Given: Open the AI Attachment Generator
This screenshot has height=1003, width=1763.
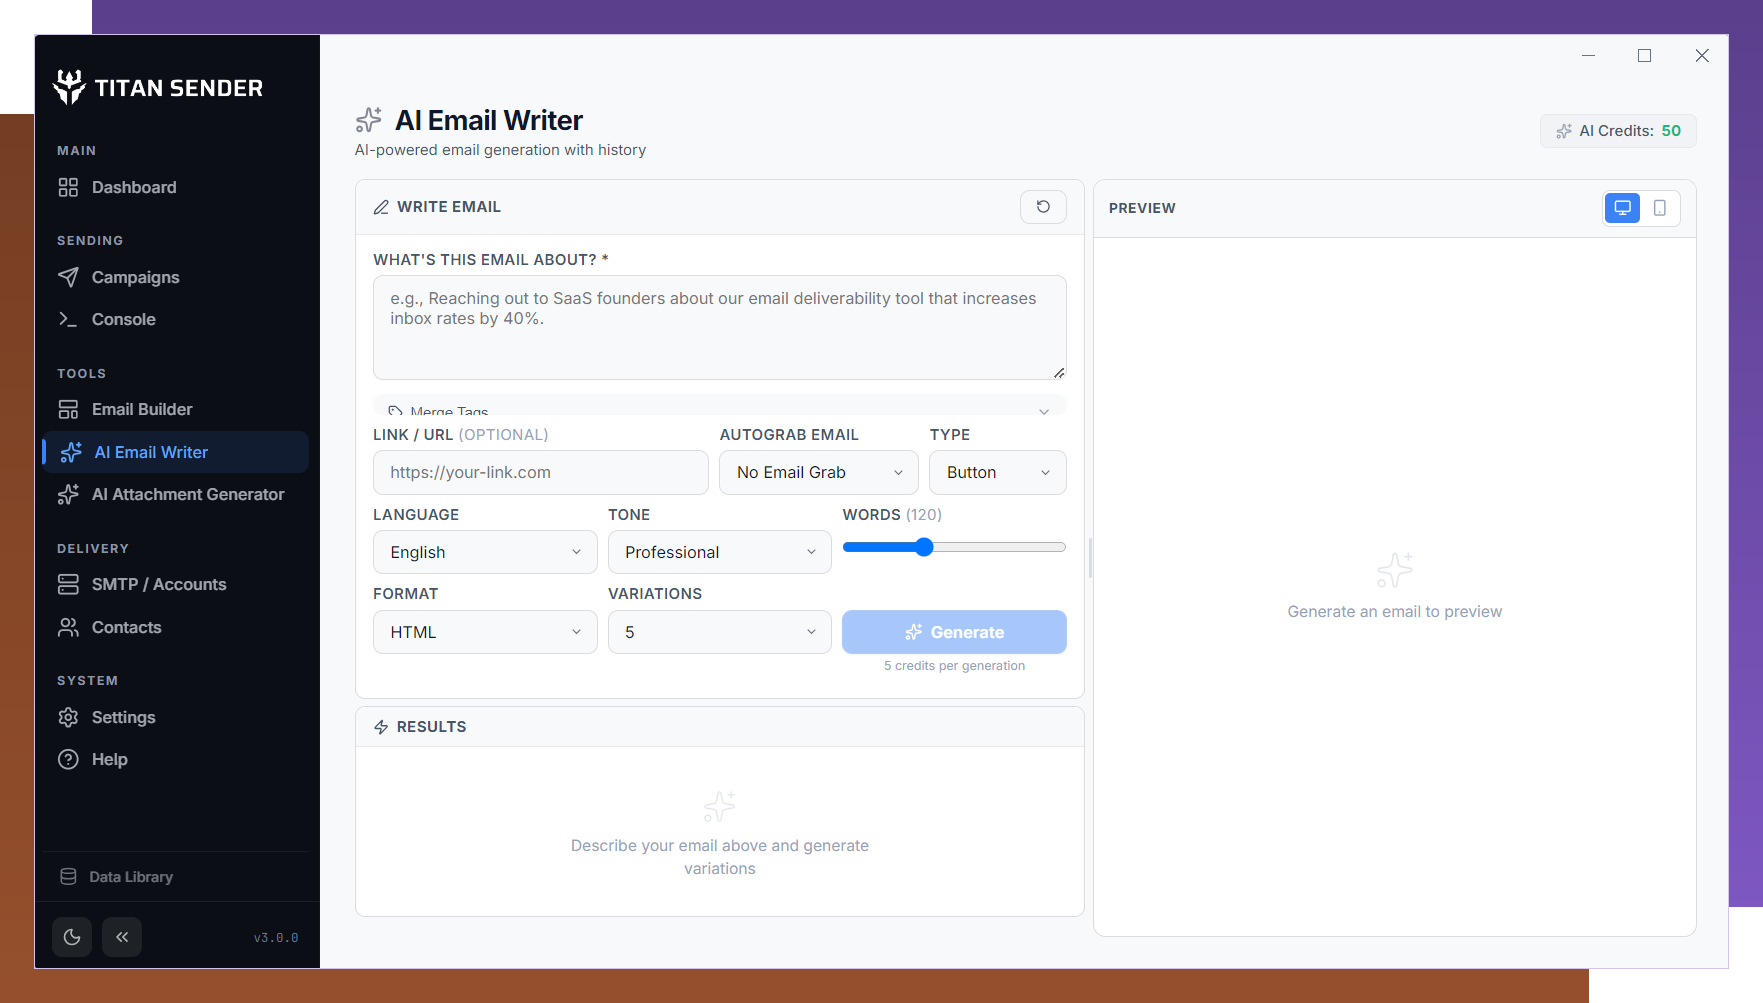Looking at the screenshot, I should coord(188,494).
